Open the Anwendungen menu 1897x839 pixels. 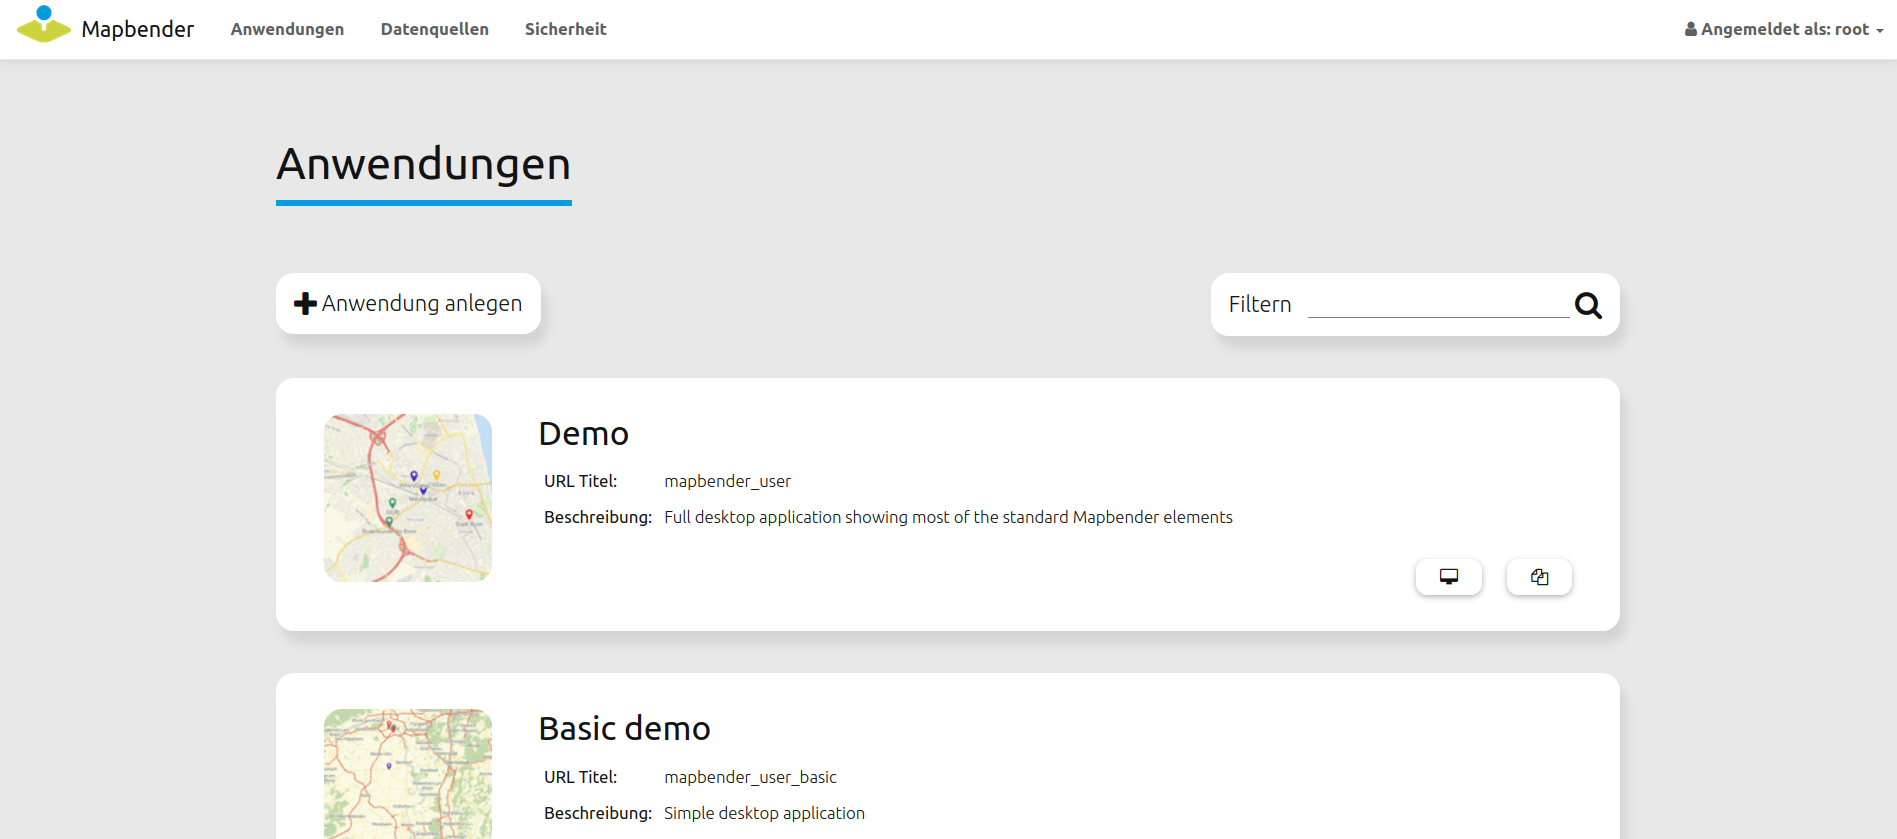point(287,30)
